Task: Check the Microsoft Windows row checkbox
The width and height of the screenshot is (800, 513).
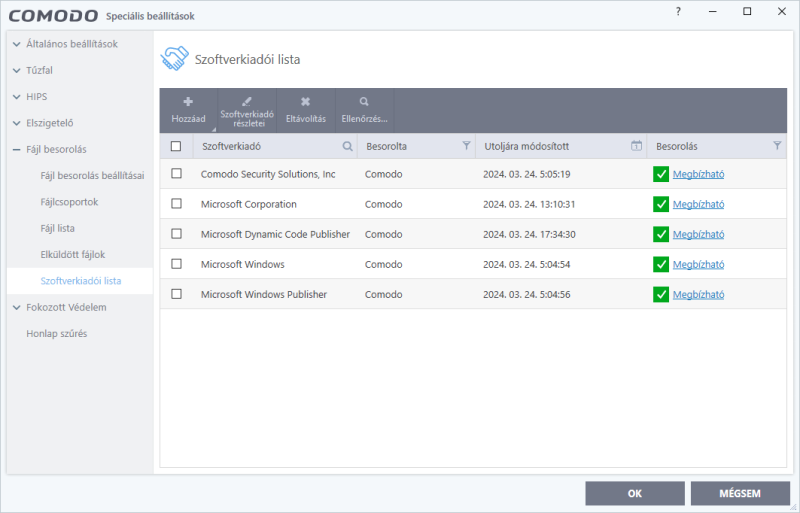Action: point(177,264)
